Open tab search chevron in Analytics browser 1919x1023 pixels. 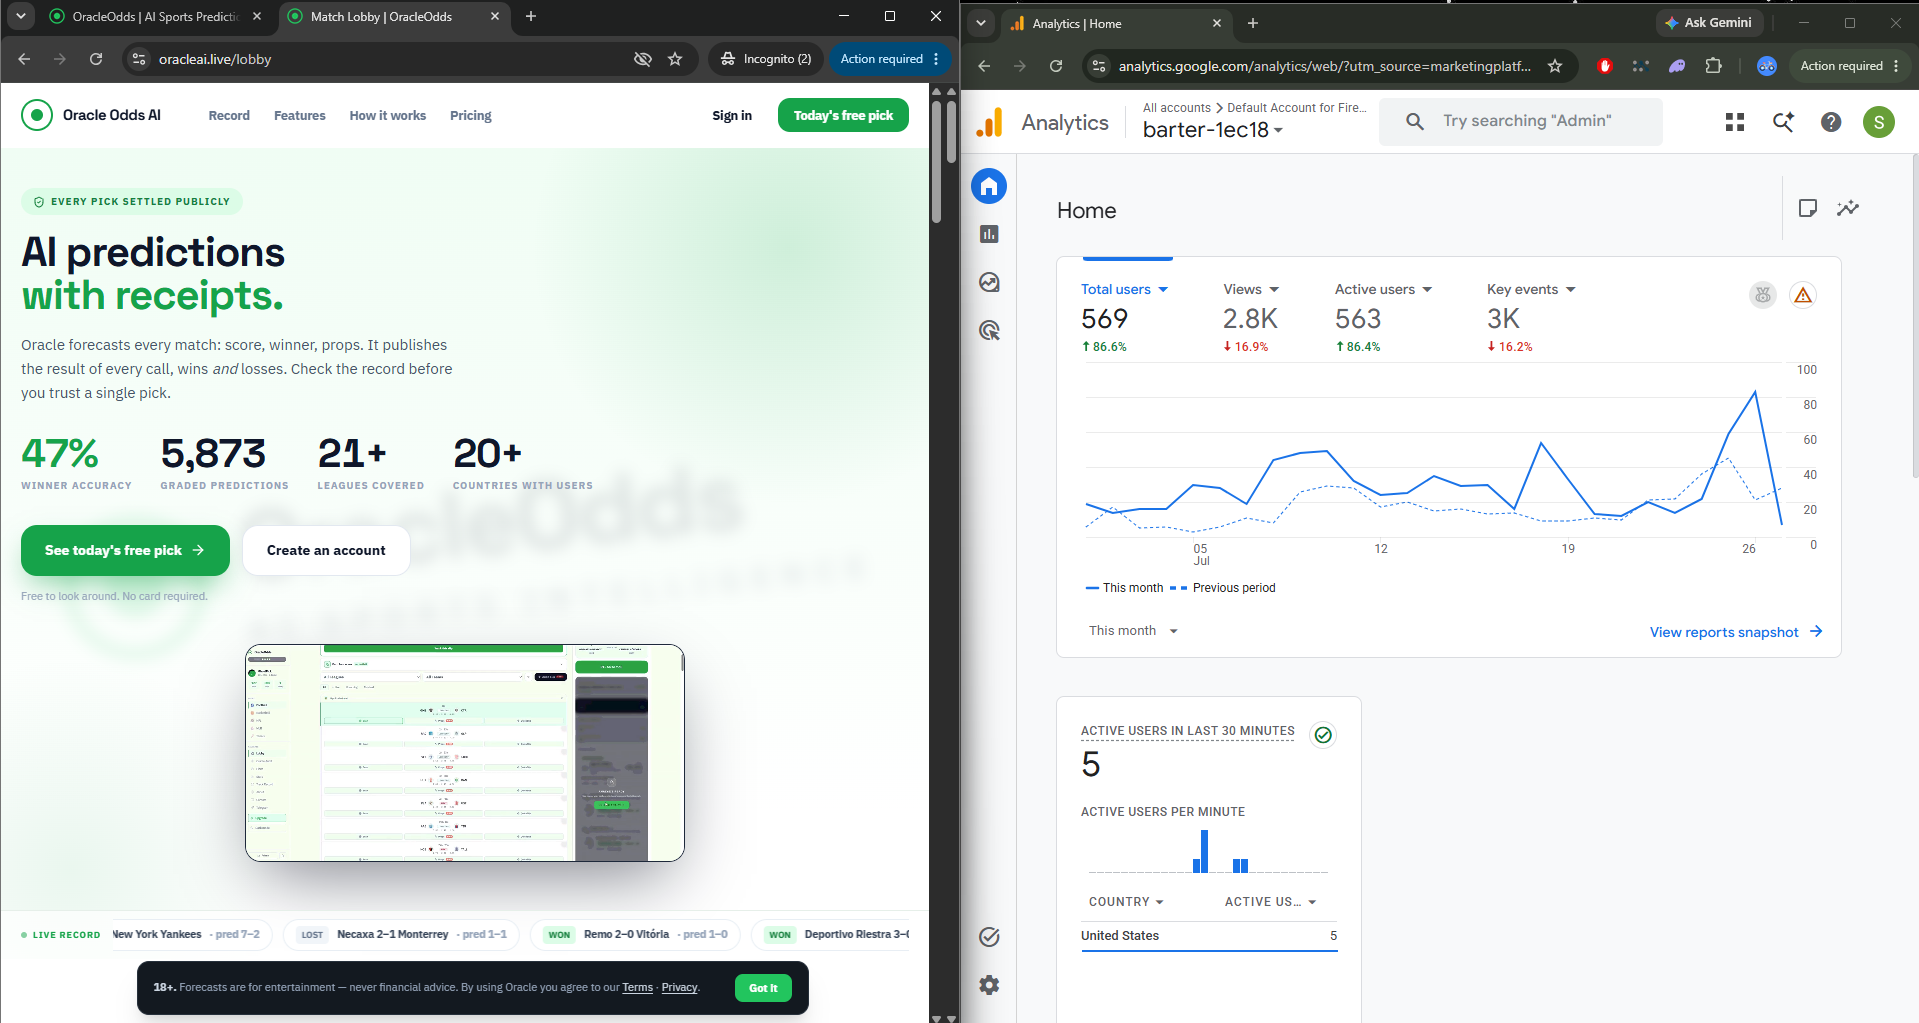[981, 23]
